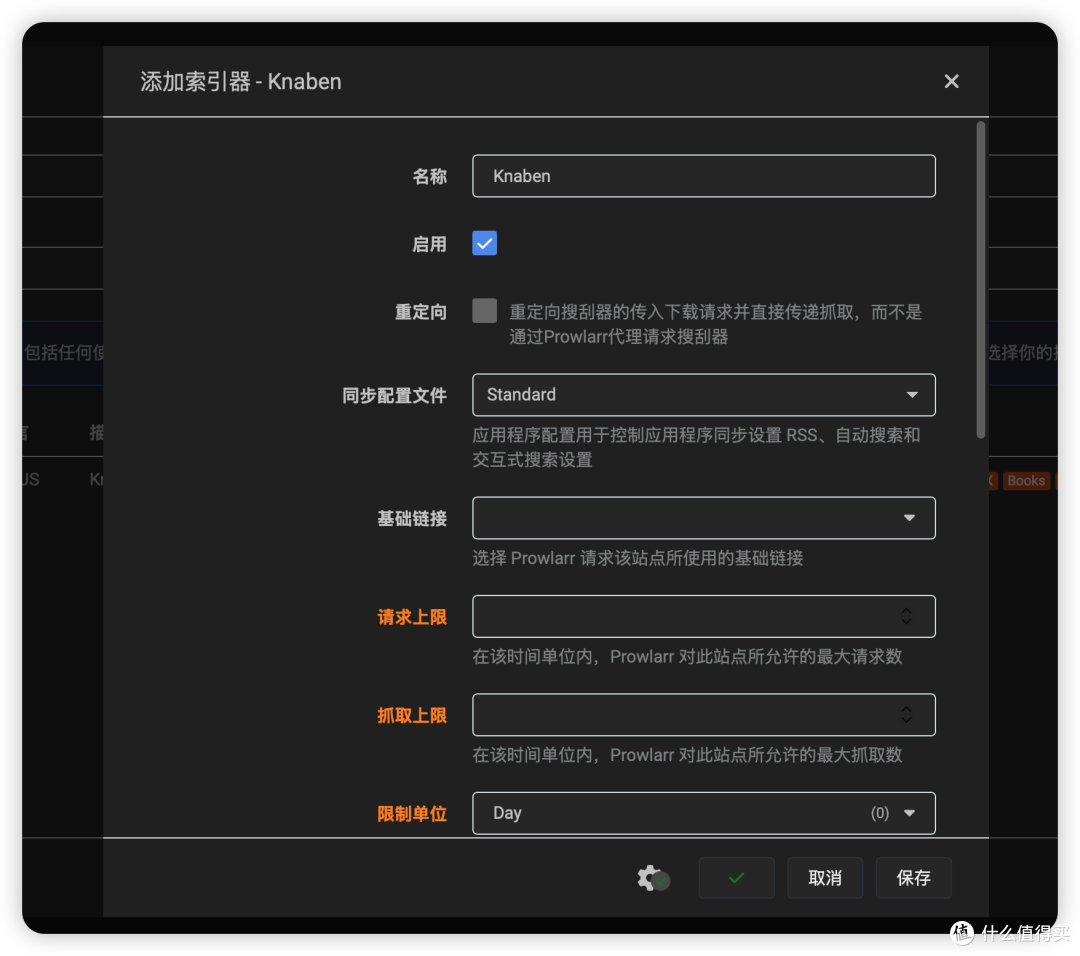Image resolution: width=1080 pixels, height=956 pixels.
Task: Click the 请求上限 stepper arrows
Action: coord(906,616)
